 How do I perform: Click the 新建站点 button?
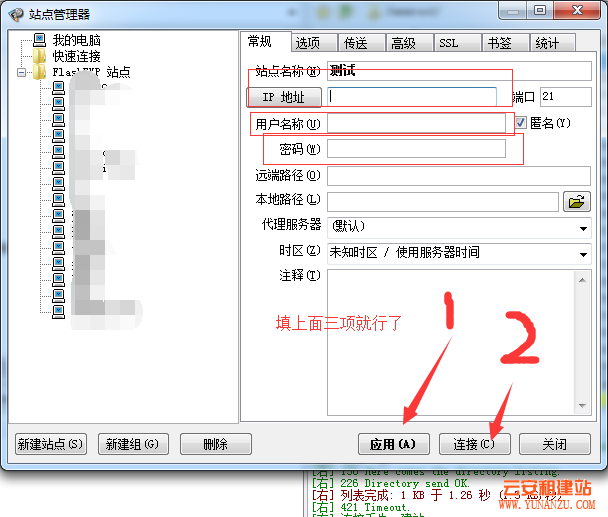[51, 444]
